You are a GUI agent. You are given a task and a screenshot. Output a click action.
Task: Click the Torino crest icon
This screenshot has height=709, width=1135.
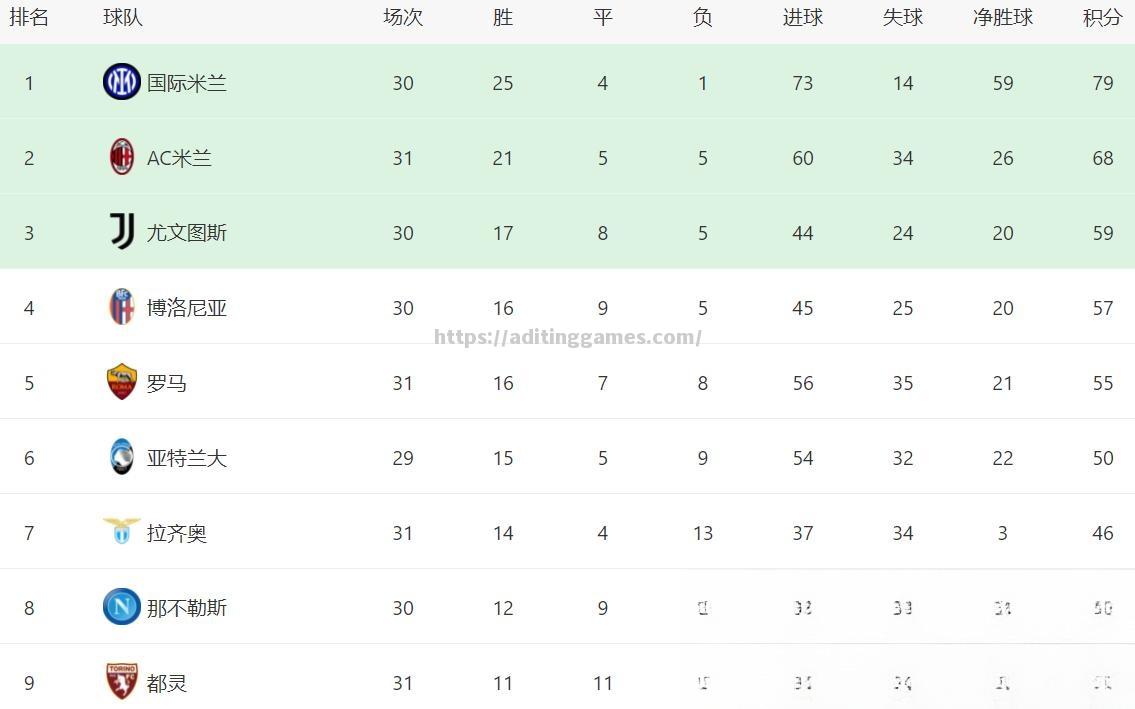pos(122,681)
